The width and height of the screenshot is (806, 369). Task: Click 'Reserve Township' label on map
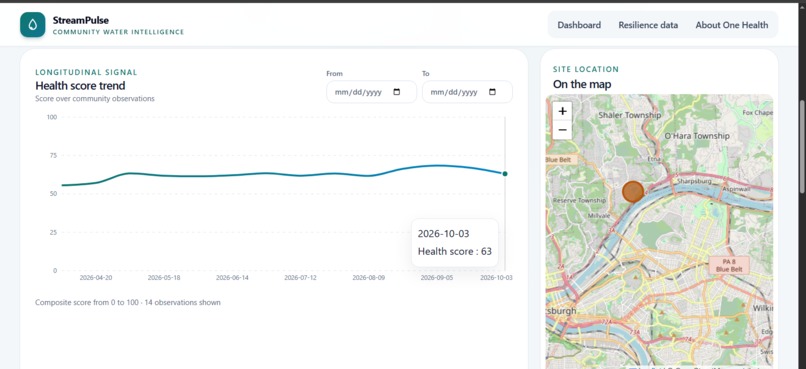[x=579, y=200]
